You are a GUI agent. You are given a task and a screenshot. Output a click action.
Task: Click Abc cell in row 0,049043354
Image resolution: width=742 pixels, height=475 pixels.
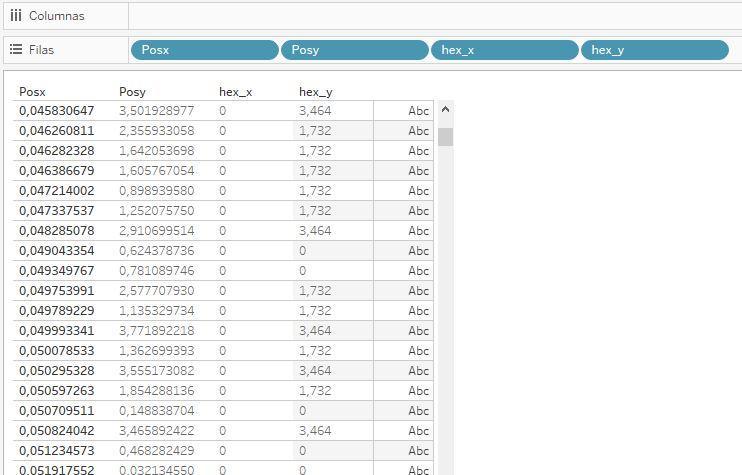pos(404,251)
